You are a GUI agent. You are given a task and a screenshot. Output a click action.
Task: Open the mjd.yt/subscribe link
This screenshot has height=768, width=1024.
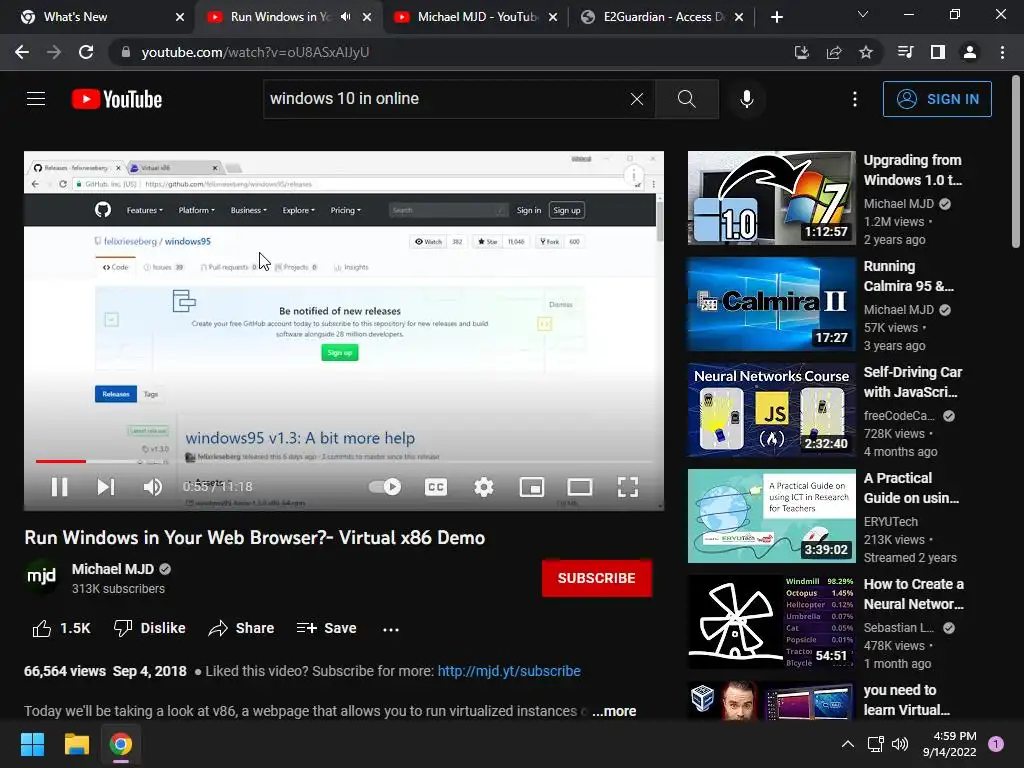pyautogui.click(x=509, y=671)
